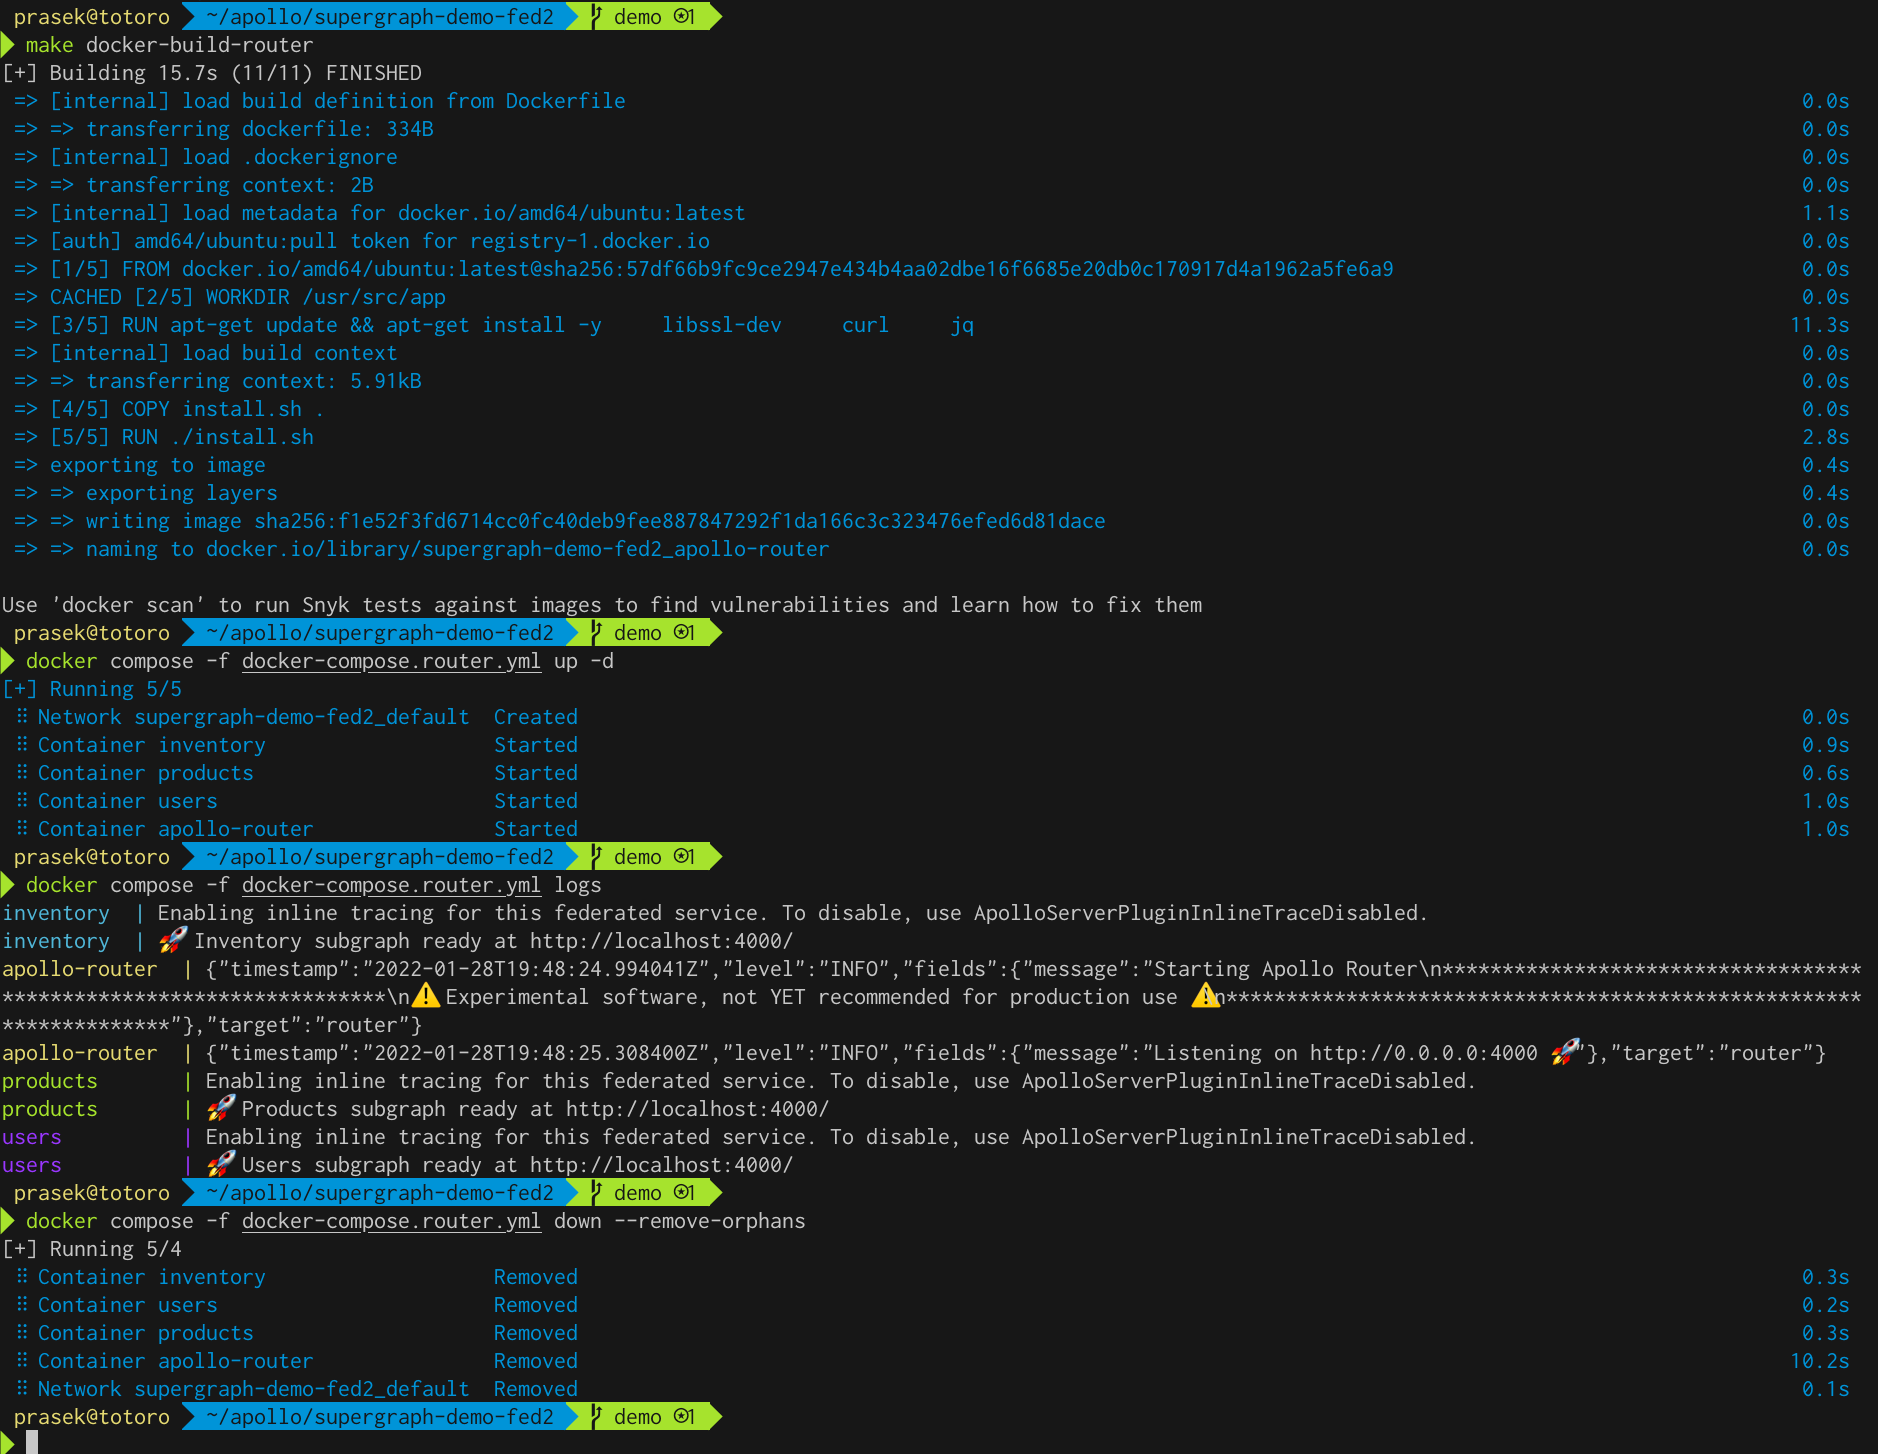Click the empty command line cursor at bottom
The width and height of the screenshot is (1878, 1454).
tap(32, 1441)
